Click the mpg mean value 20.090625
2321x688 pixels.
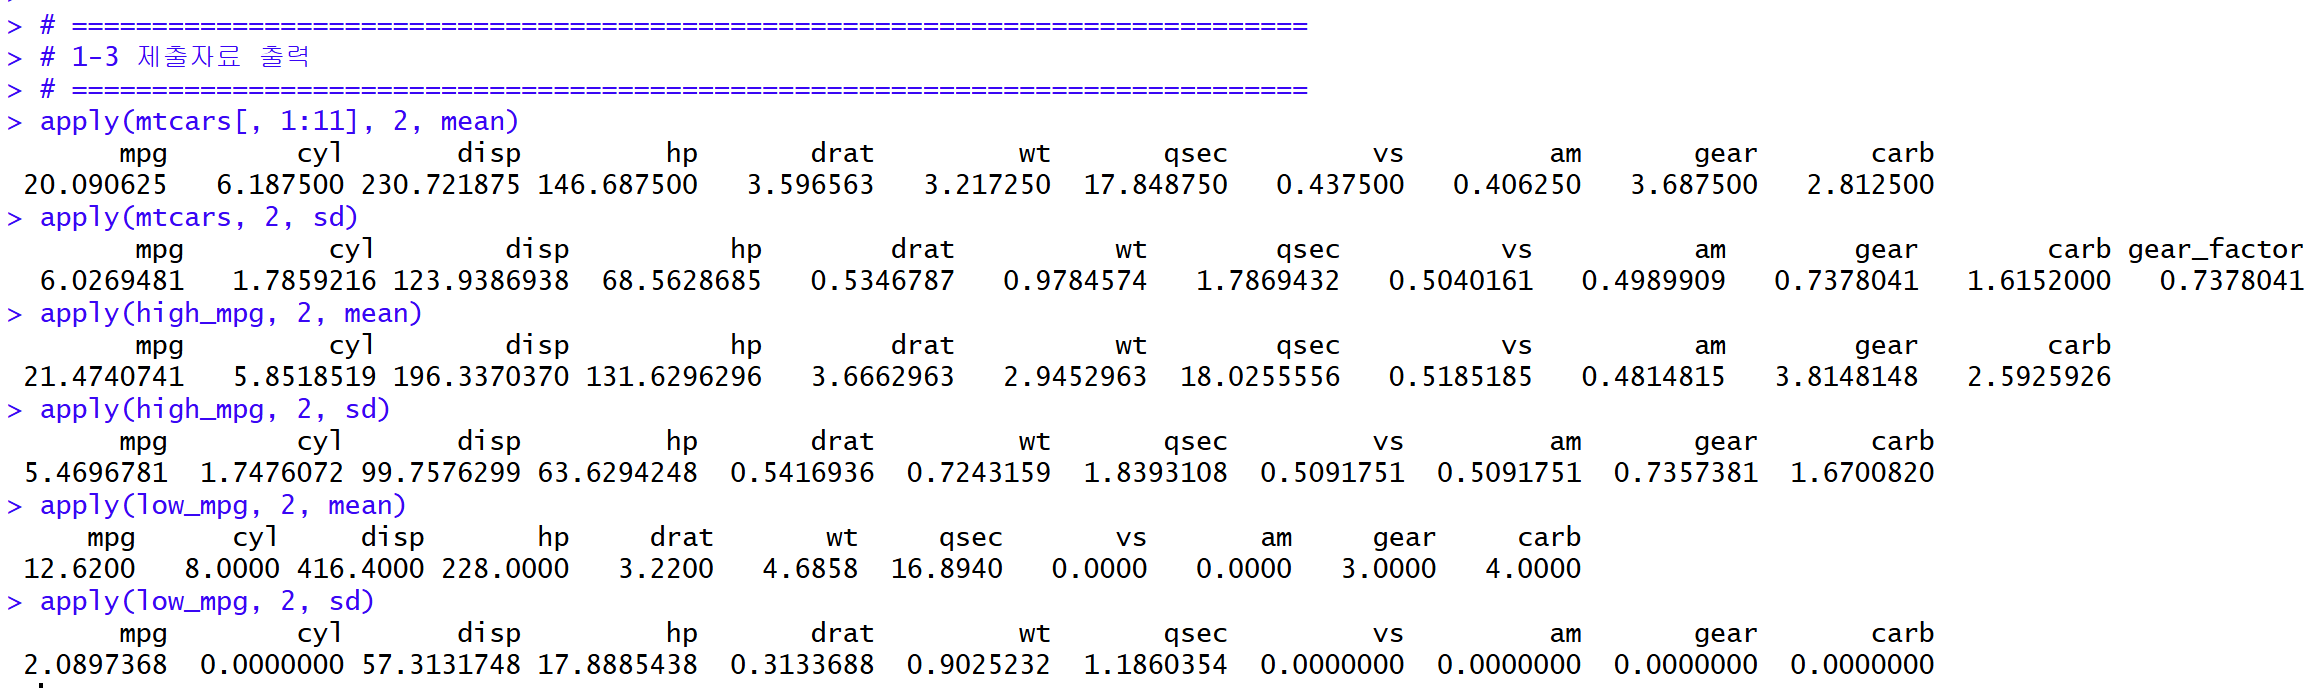[95, 185]
